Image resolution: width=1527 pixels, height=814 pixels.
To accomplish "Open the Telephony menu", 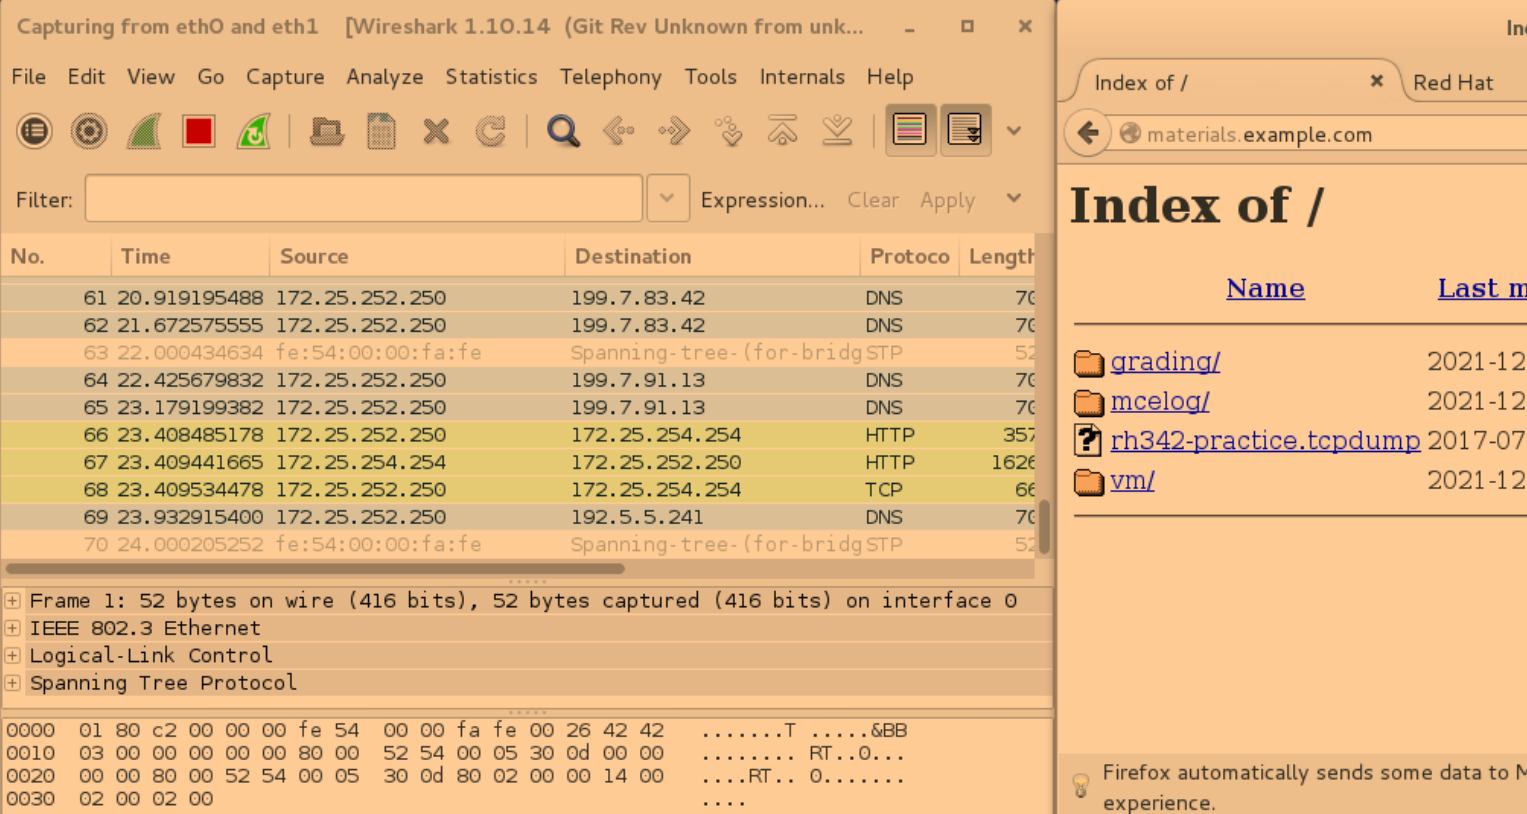I will pos(611,77).
